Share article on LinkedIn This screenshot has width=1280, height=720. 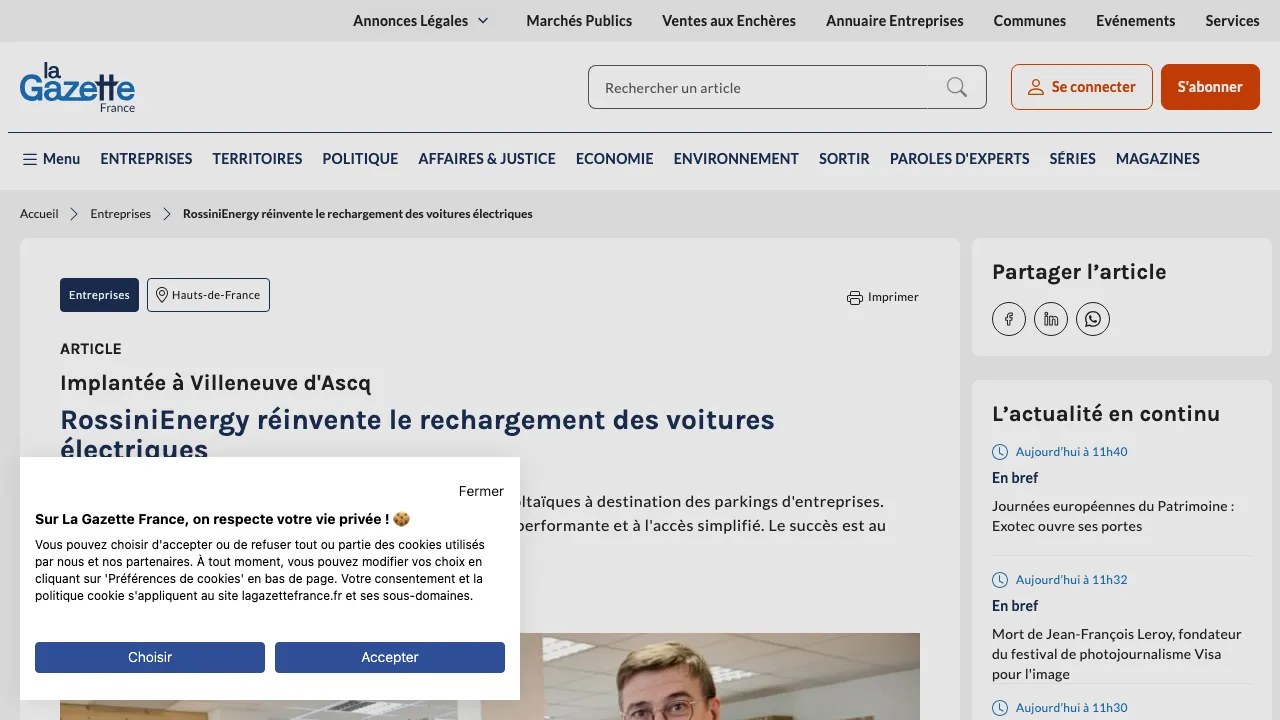click(1051, 319)
